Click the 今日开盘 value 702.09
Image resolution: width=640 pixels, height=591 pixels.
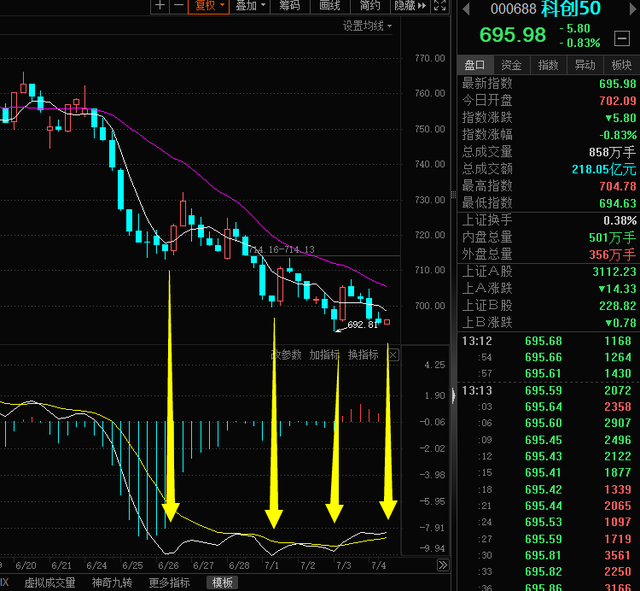618,101
